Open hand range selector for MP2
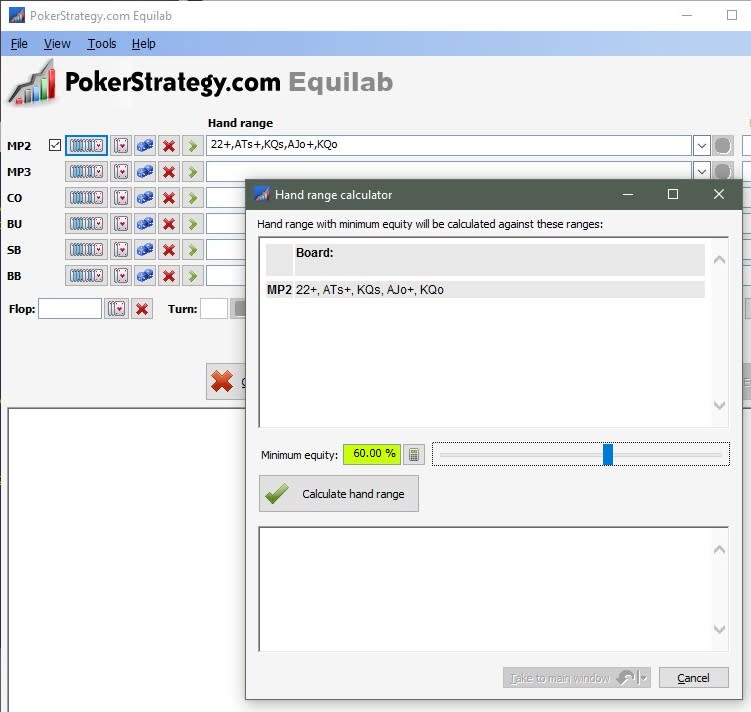751x712 pixels. pos(86,146)
